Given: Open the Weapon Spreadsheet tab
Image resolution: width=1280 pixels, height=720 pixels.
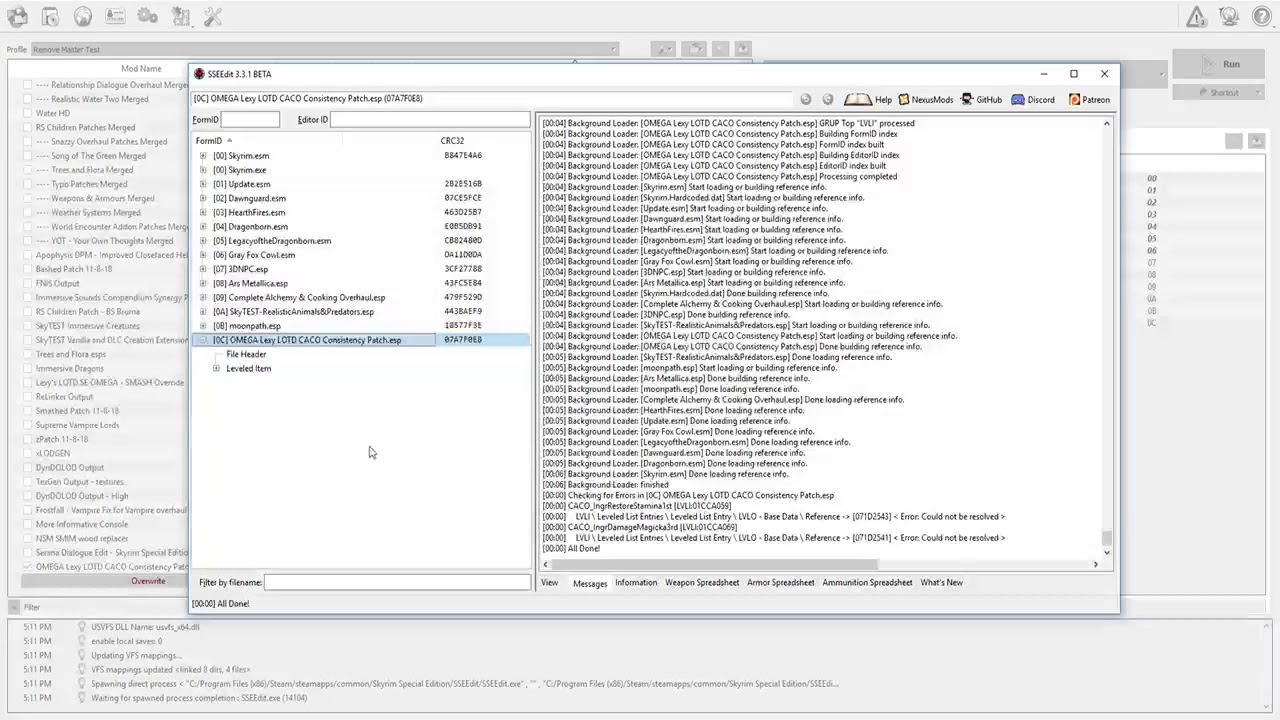Looking at the screenshot, I should (702, 583).
